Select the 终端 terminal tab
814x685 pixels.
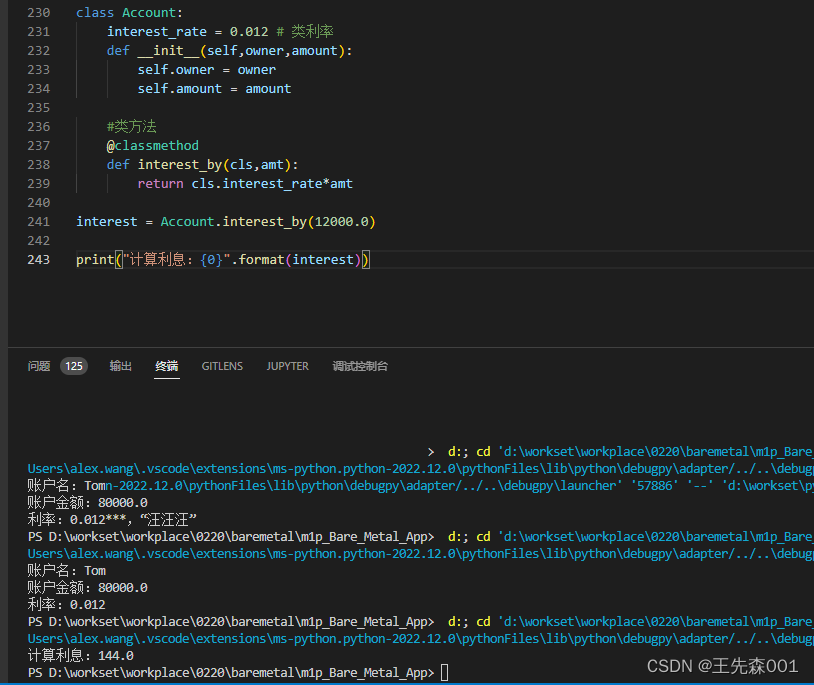(x=167, y=366)
